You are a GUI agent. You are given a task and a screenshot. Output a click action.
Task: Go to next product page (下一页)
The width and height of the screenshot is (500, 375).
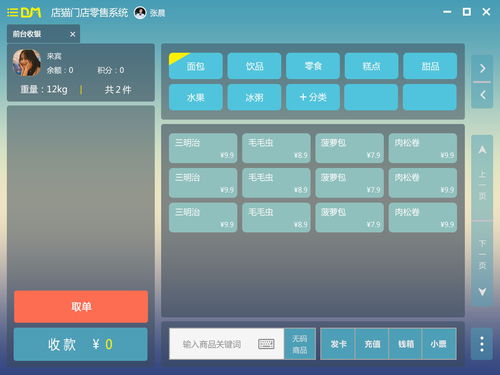pos(482,263)
